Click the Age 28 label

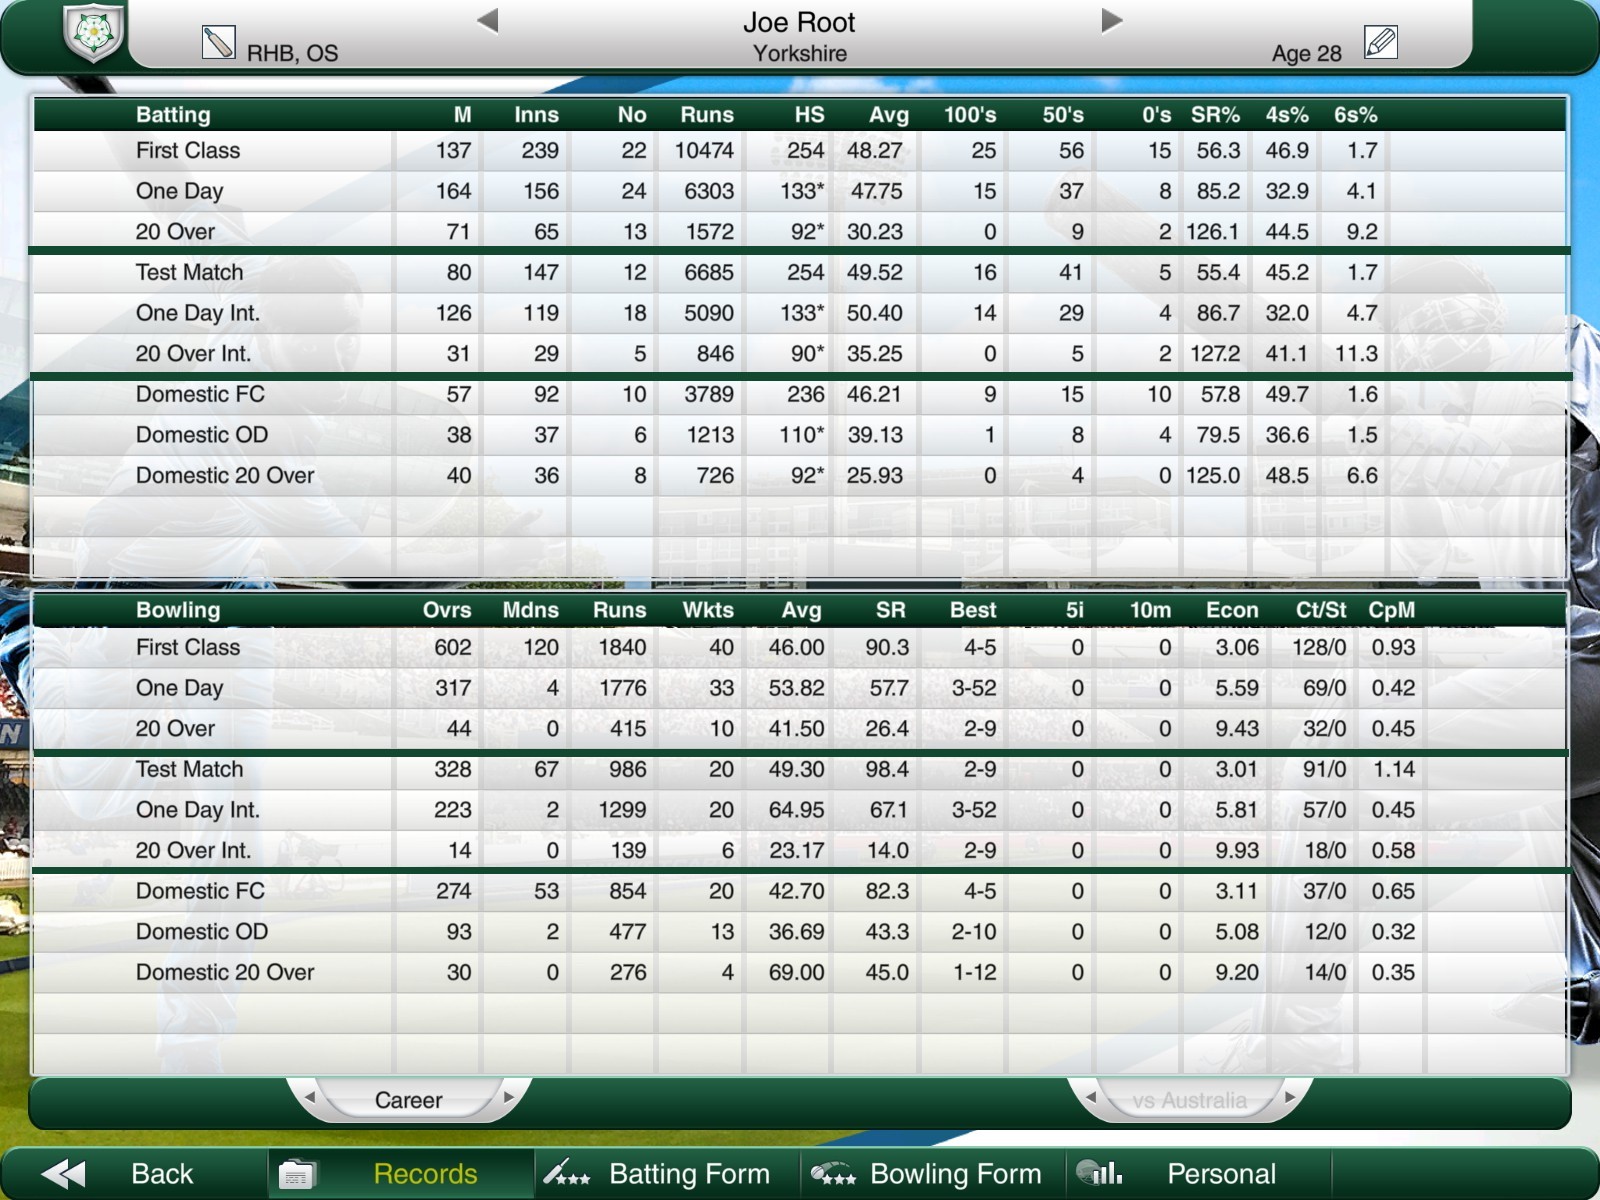tap(1306, 54)
